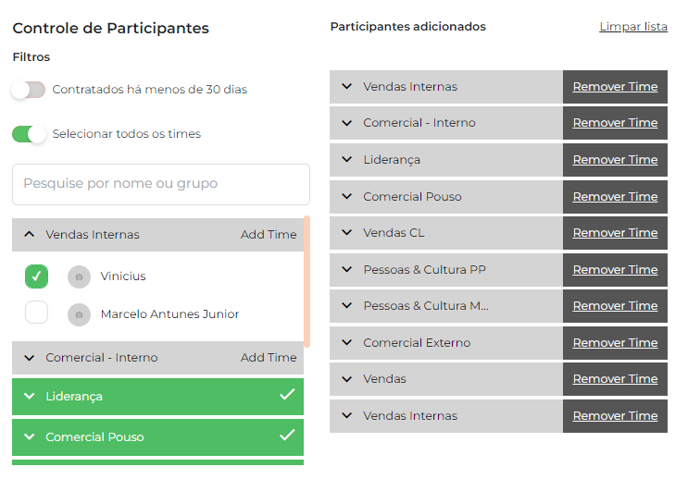The height and width of the screenshot is (479, 688).
Task: Expand Comercial Pouso green row chevron
Action: coord(29,437)
